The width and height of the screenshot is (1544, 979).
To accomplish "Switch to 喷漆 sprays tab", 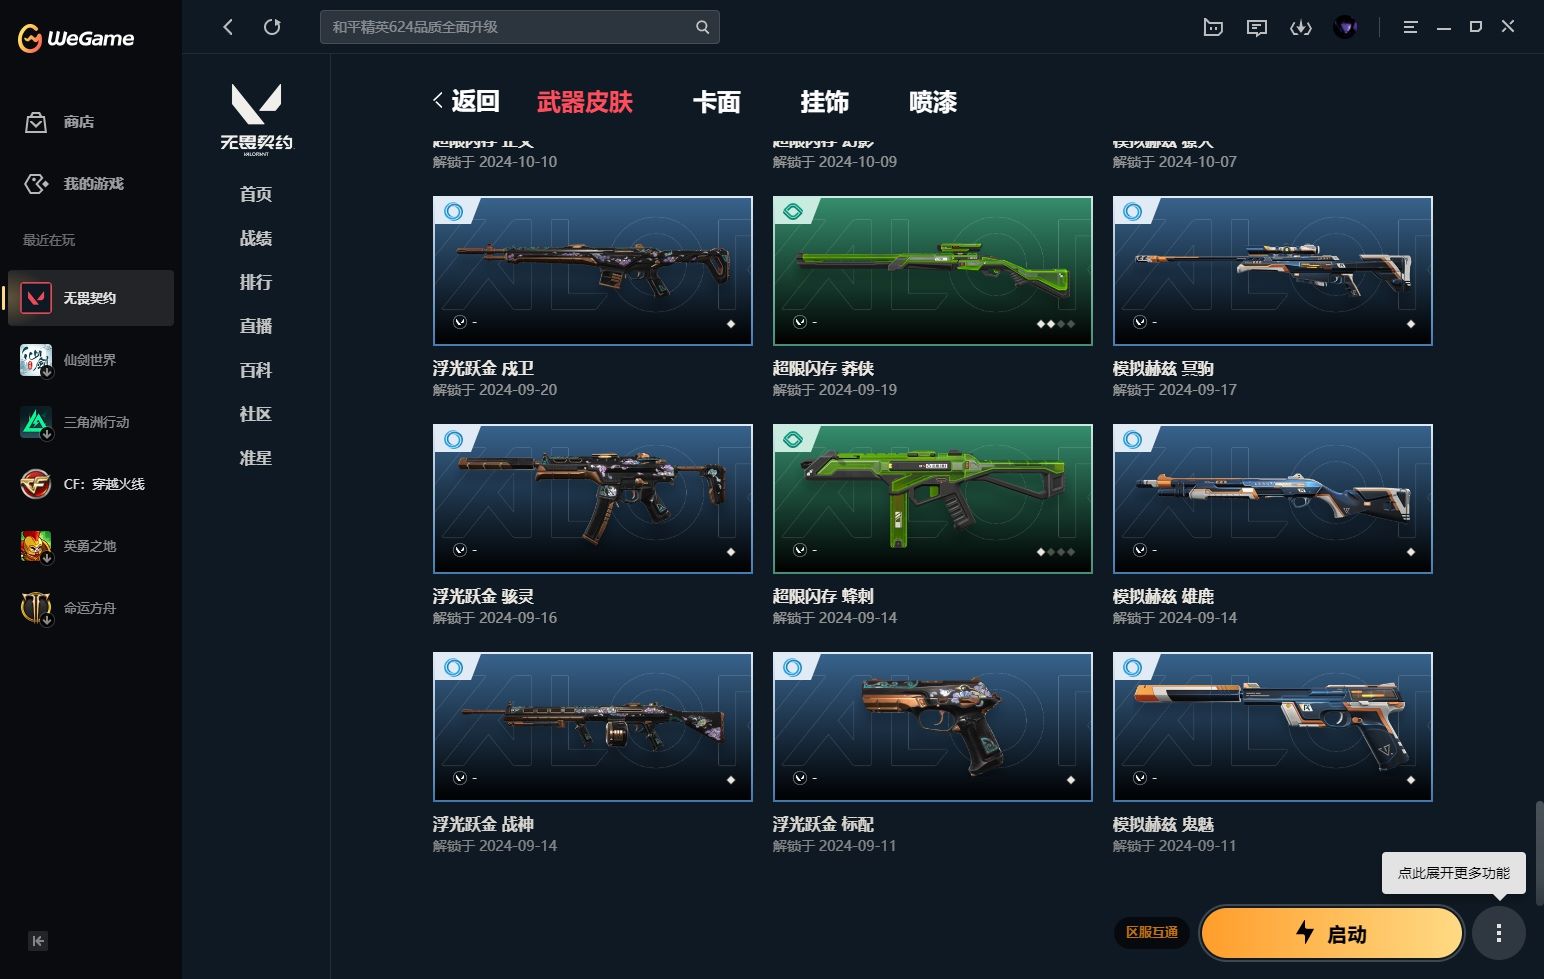I will click(x=933, y=102).
